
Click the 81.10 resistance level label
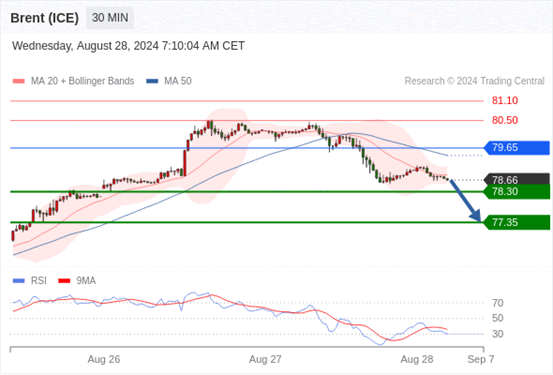click(505, 101)
